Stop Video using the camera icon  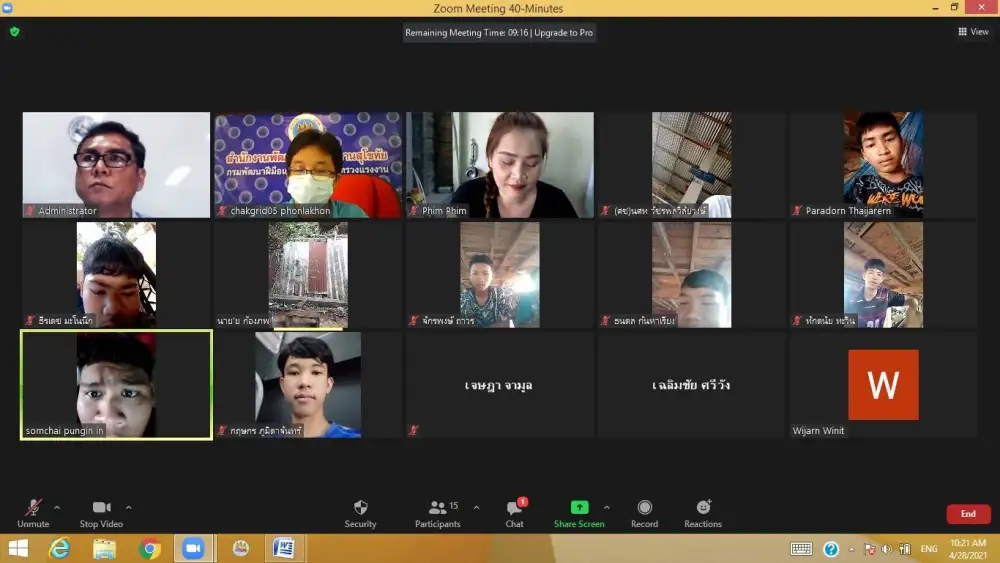point(101,508)
